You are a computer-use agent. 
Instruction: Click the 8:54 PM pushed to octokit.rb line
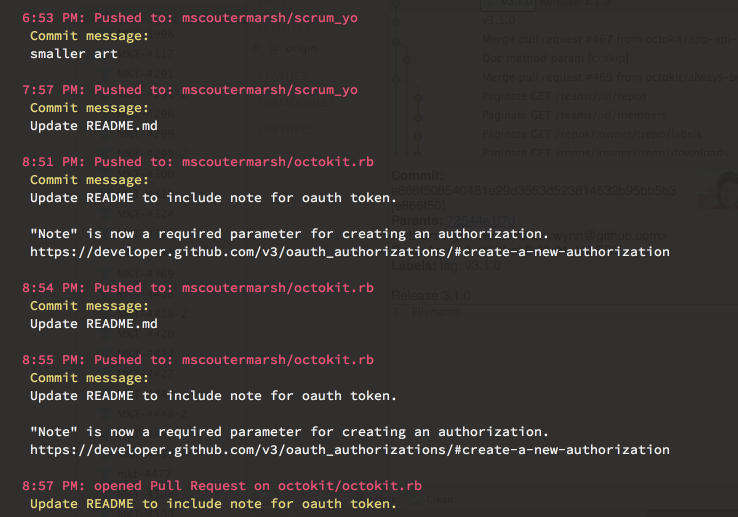click(198, 288)
